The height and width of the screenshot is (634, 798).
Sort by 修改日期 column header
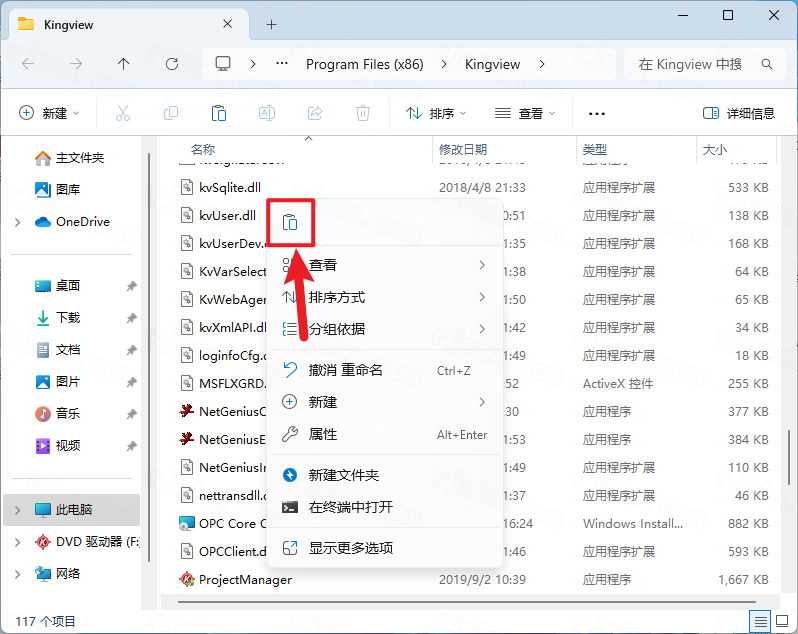[x=463, y=150]
